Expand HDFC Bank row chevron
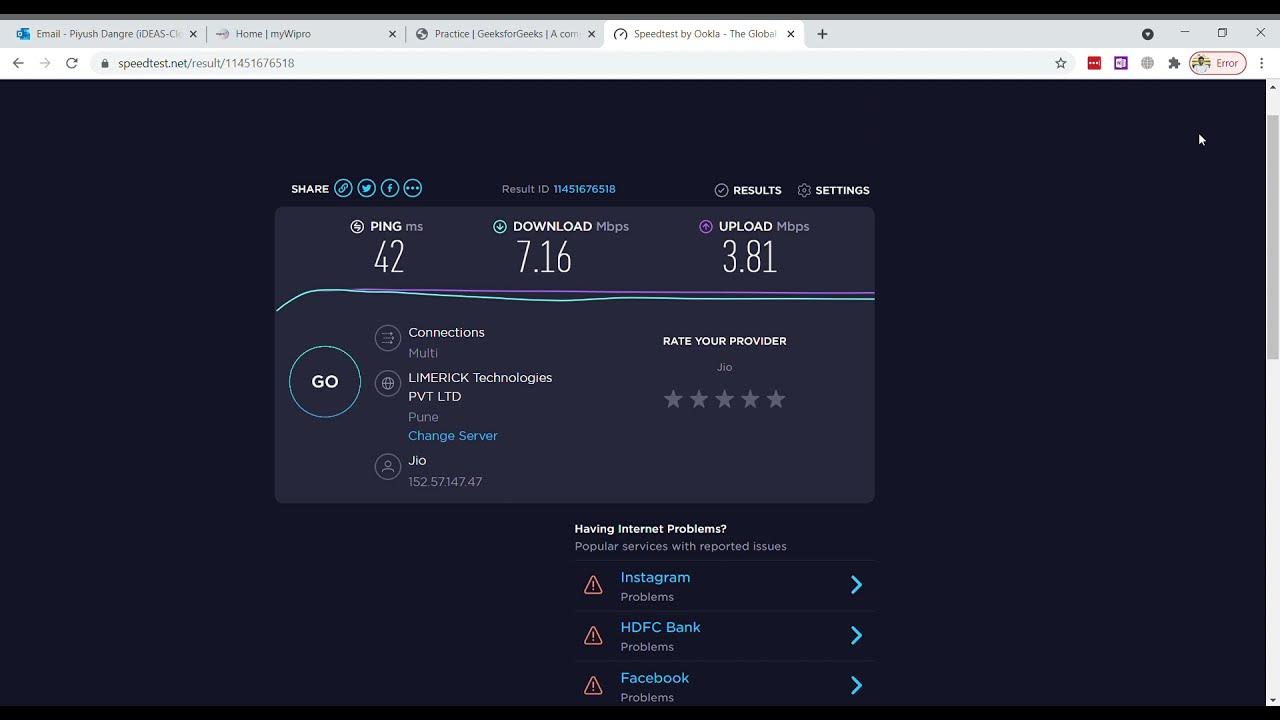 click(x=856, y=635)
